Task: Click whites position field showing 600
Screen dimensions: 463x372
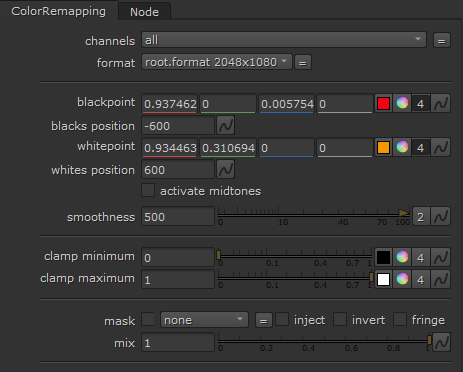Action: click(x=178, y=170)
